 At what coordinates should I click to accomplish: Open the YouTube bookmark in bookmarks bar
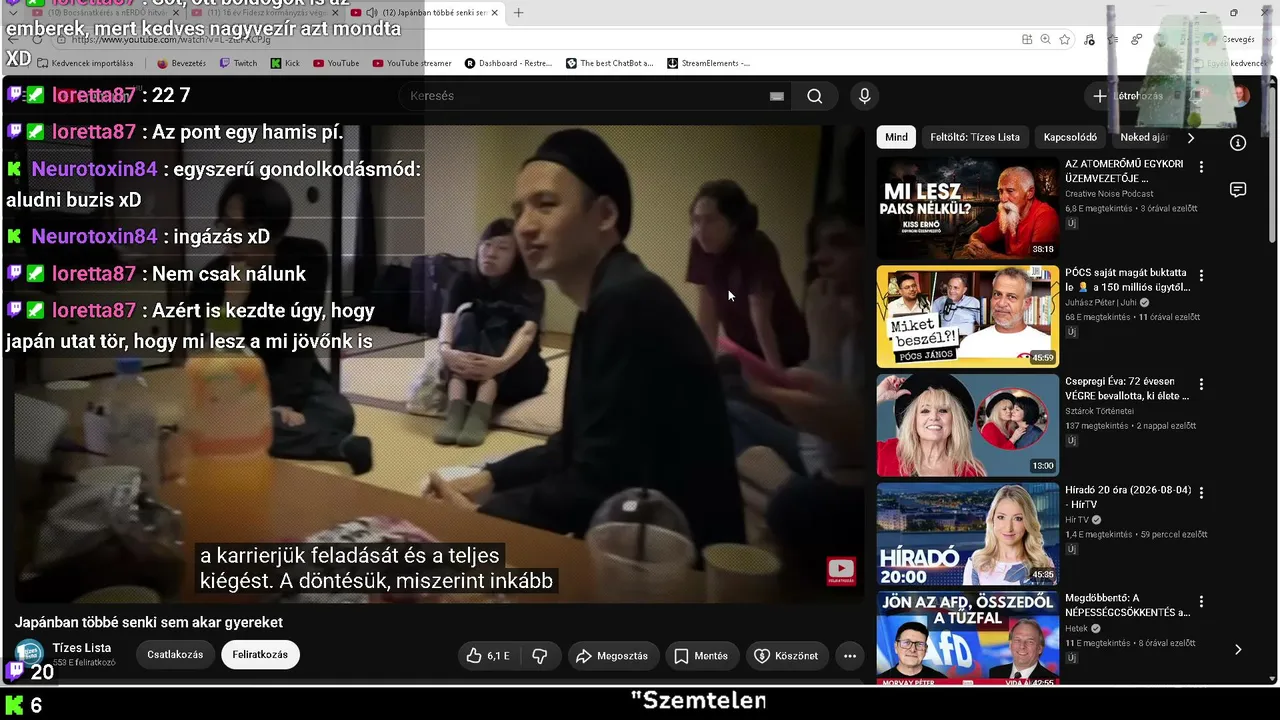[336, 63]
